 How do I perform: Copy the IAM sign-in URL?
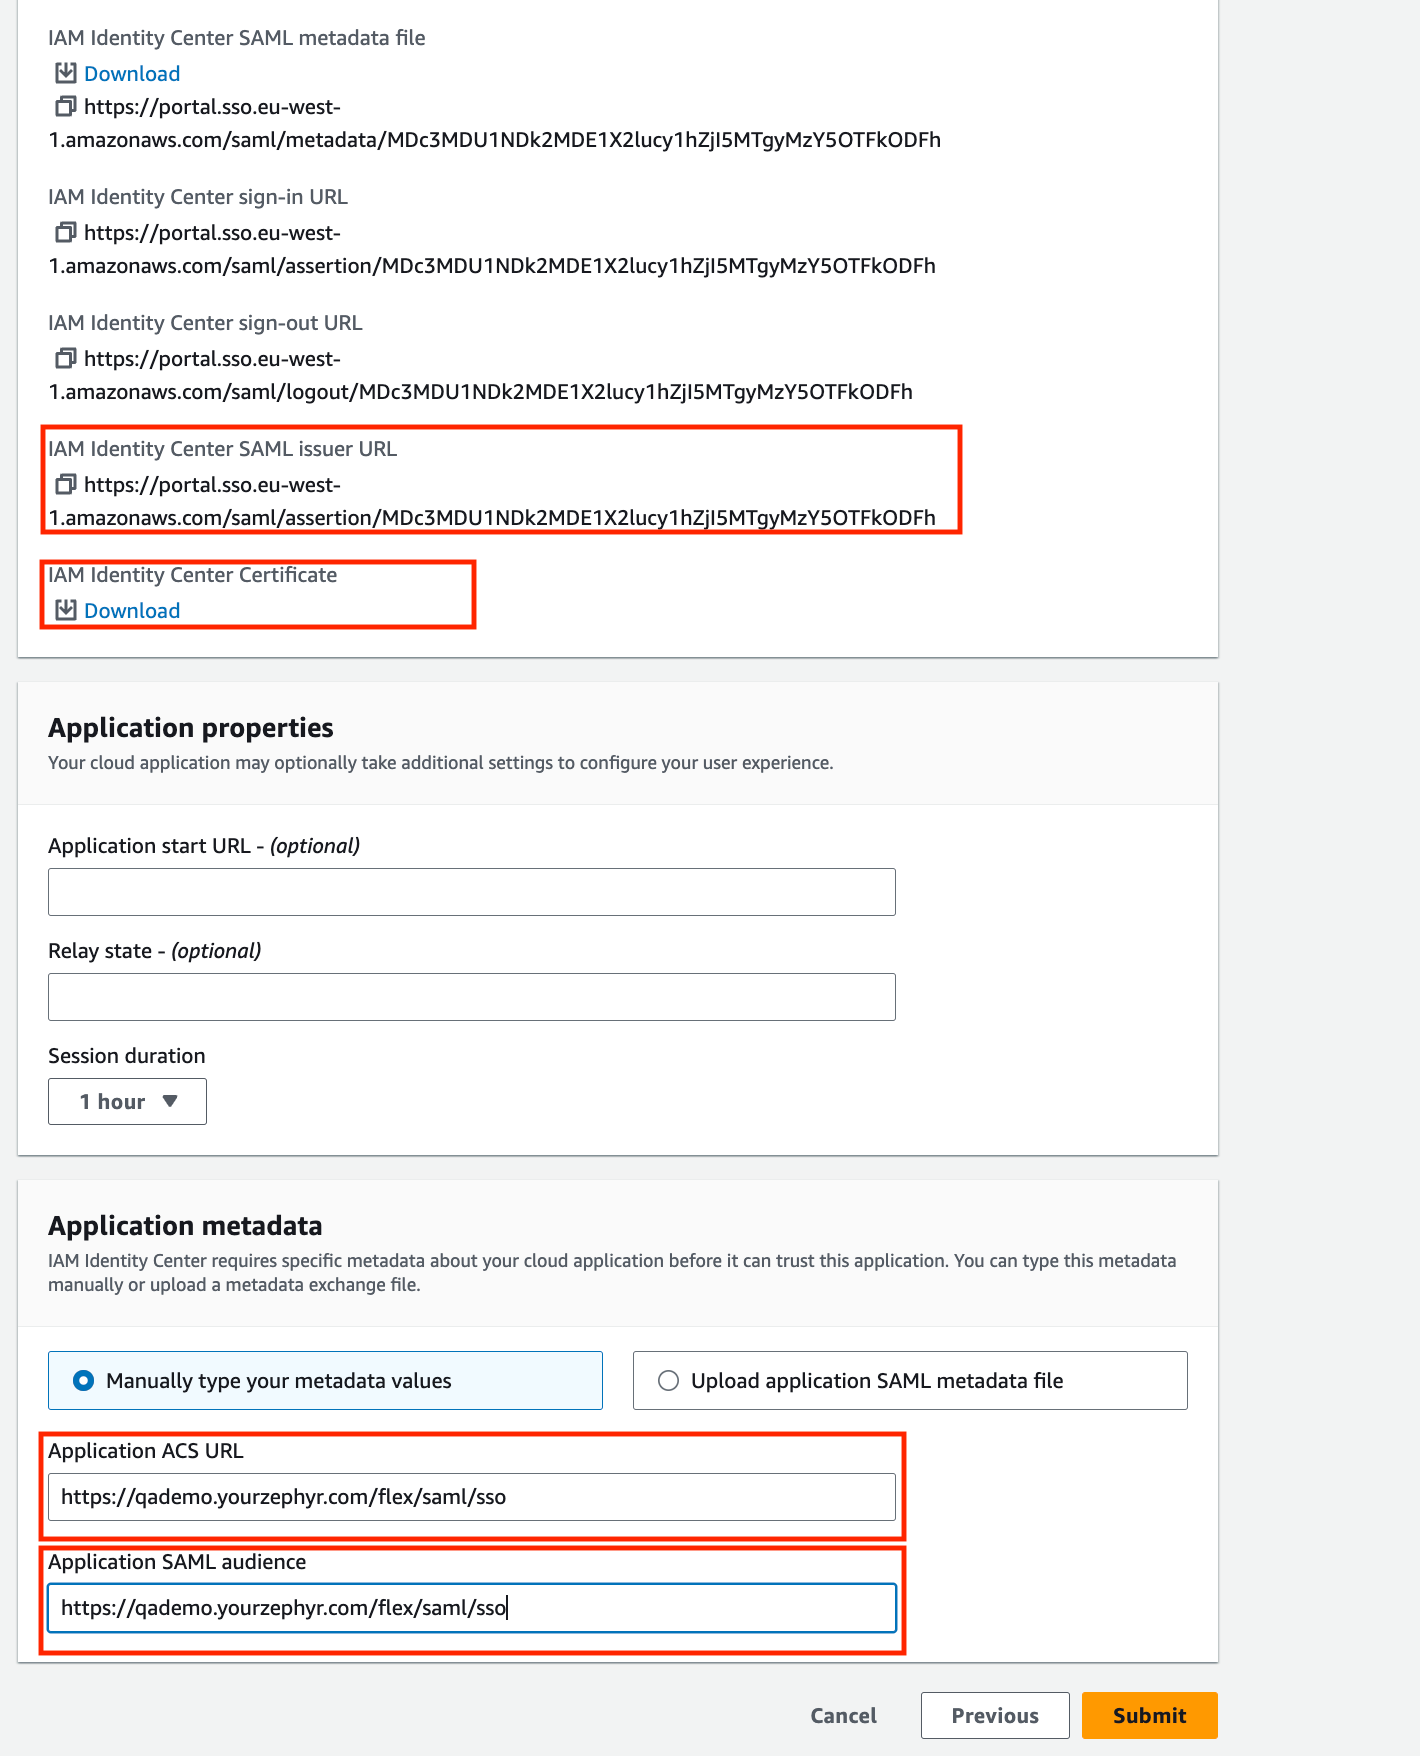[x=66, y=232]
